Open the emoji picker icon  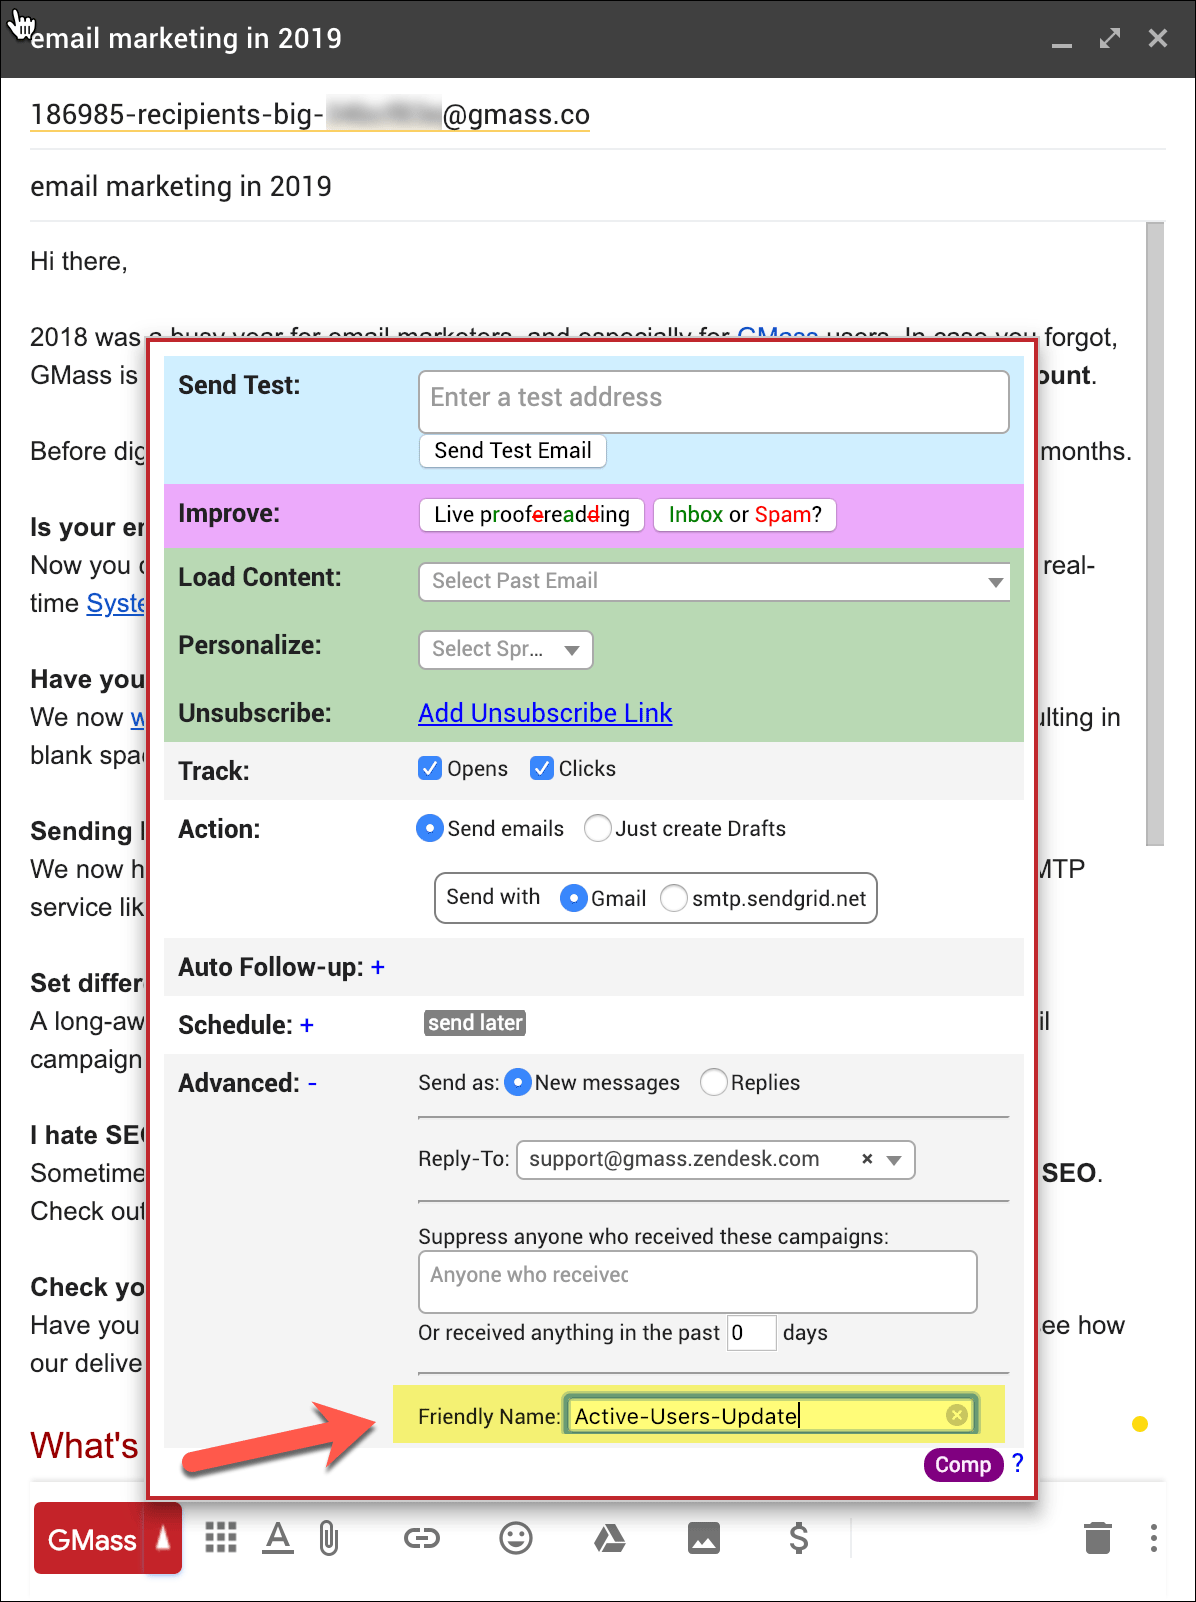(516, 1538)
